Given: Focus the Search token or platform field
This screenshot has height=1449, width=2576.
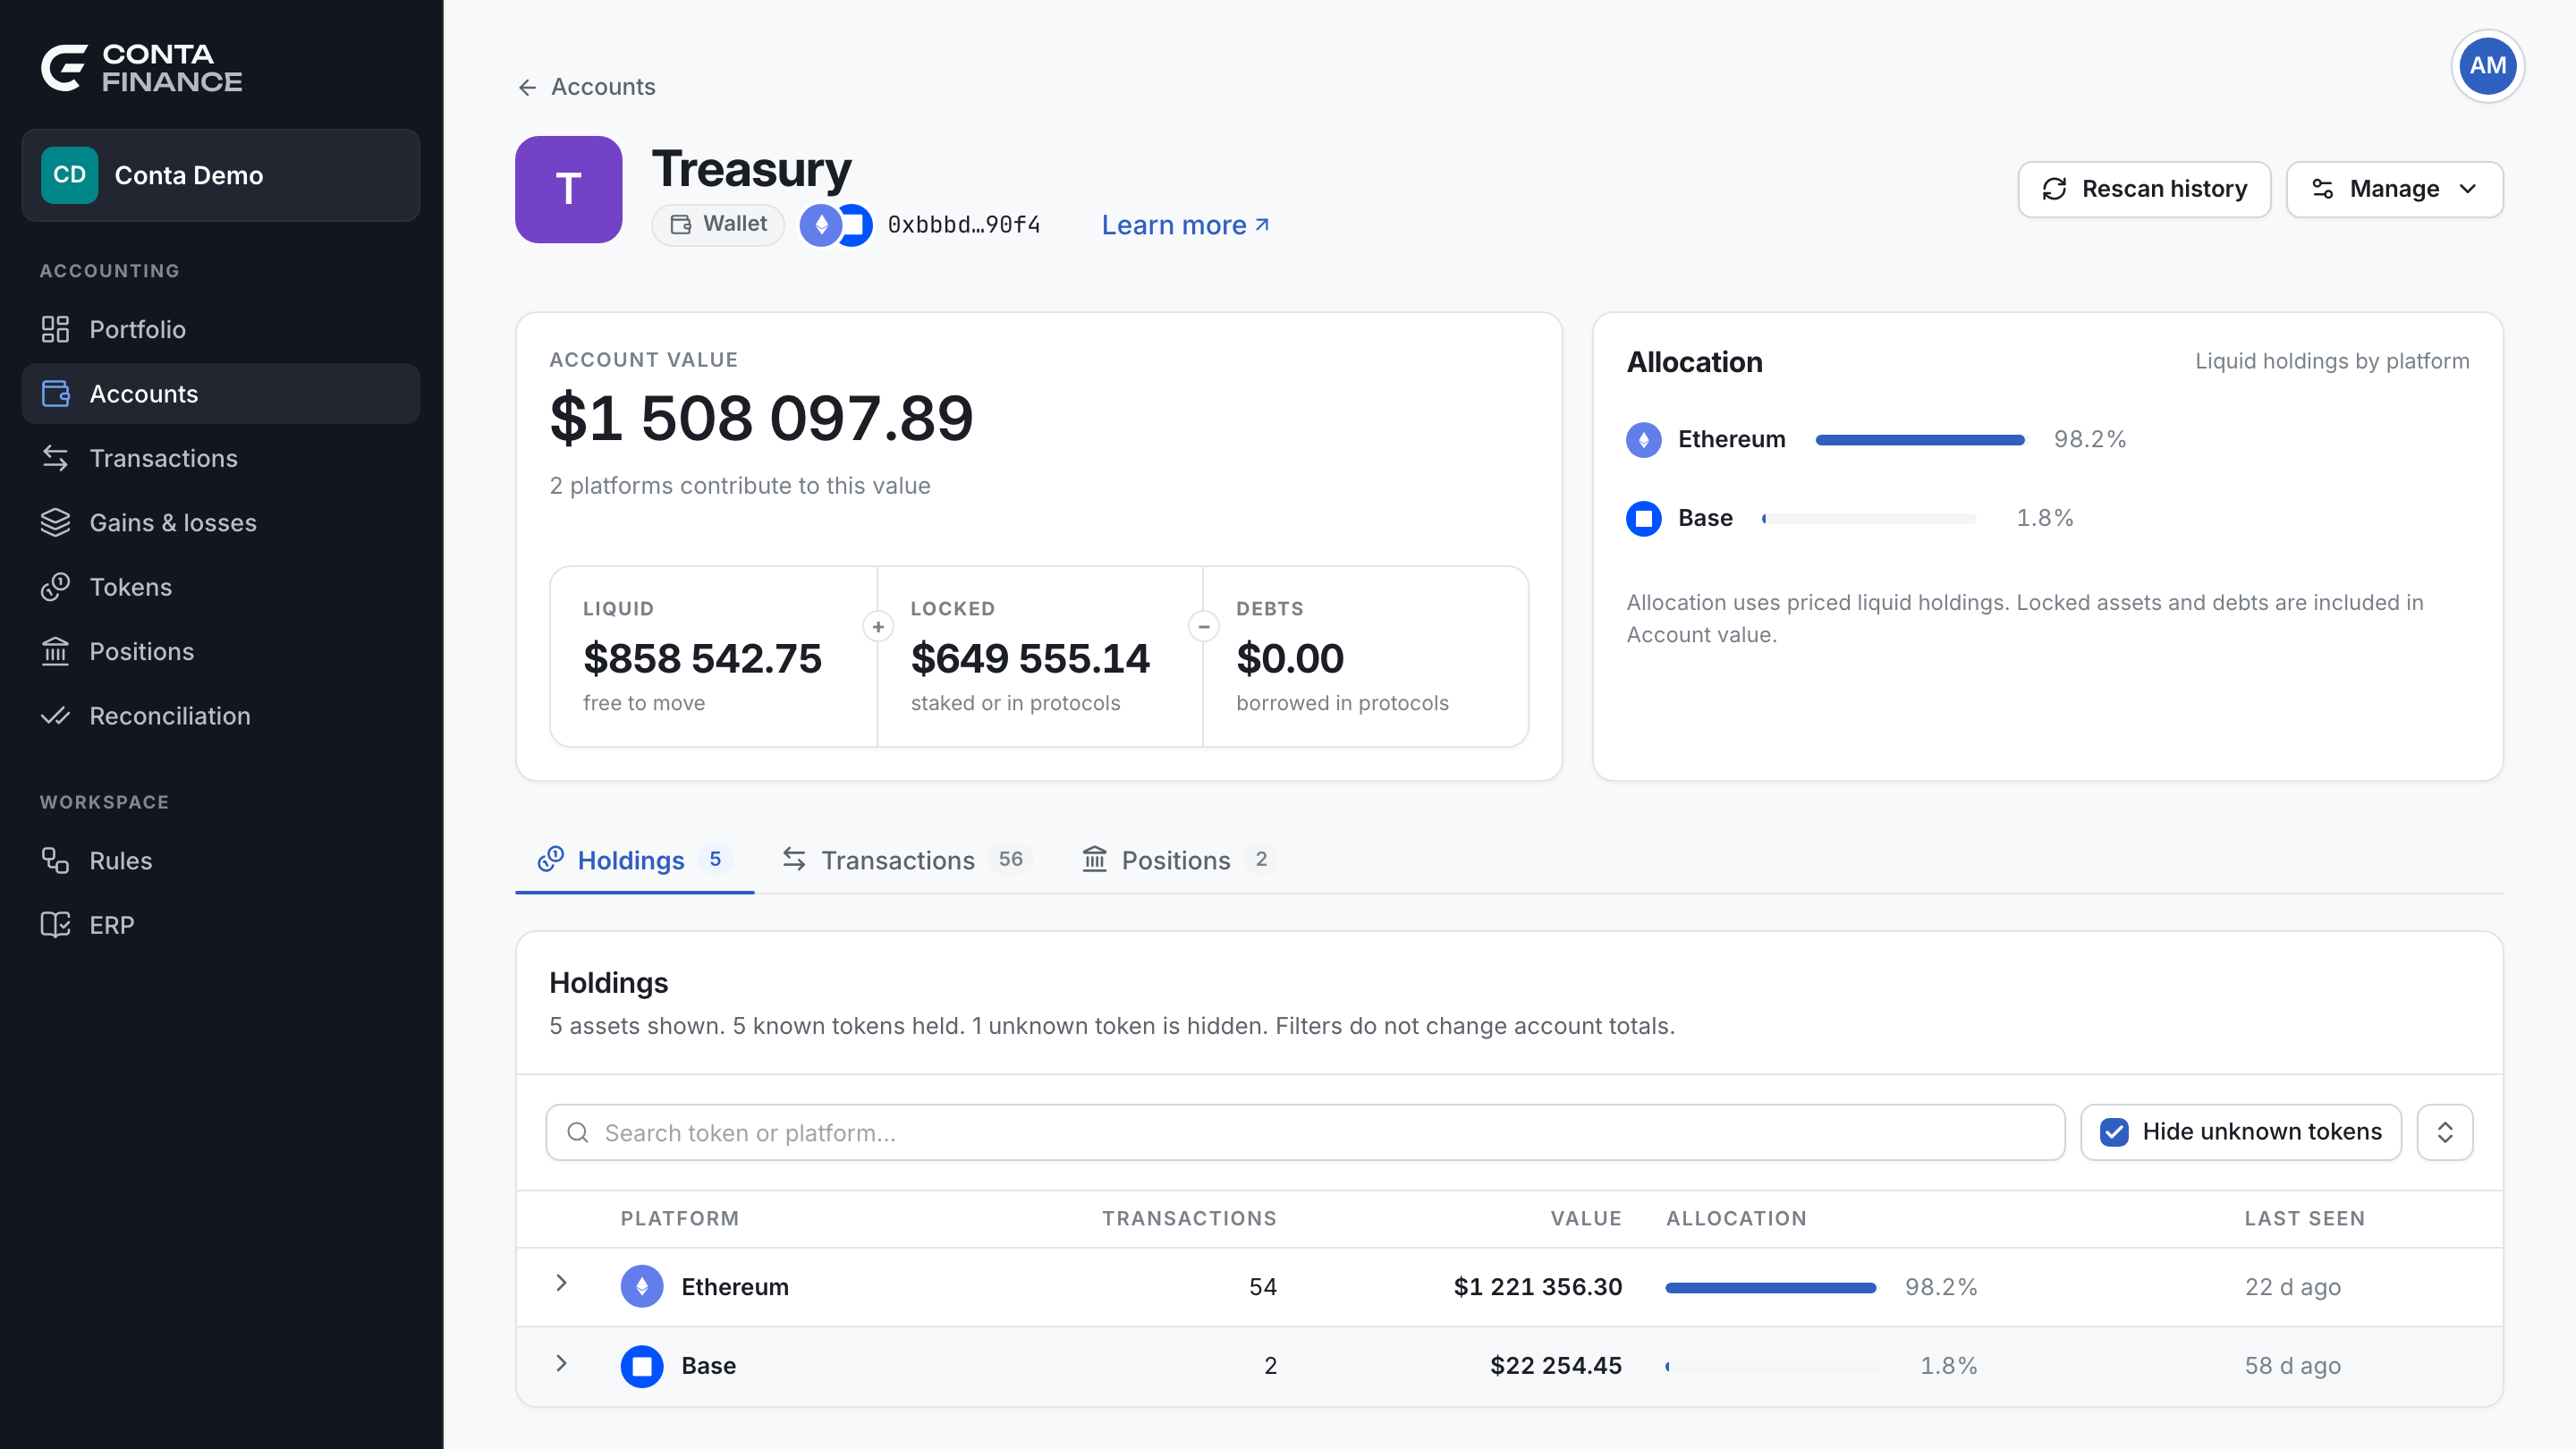Looking at the screenshot, I should point(1304,1132).
